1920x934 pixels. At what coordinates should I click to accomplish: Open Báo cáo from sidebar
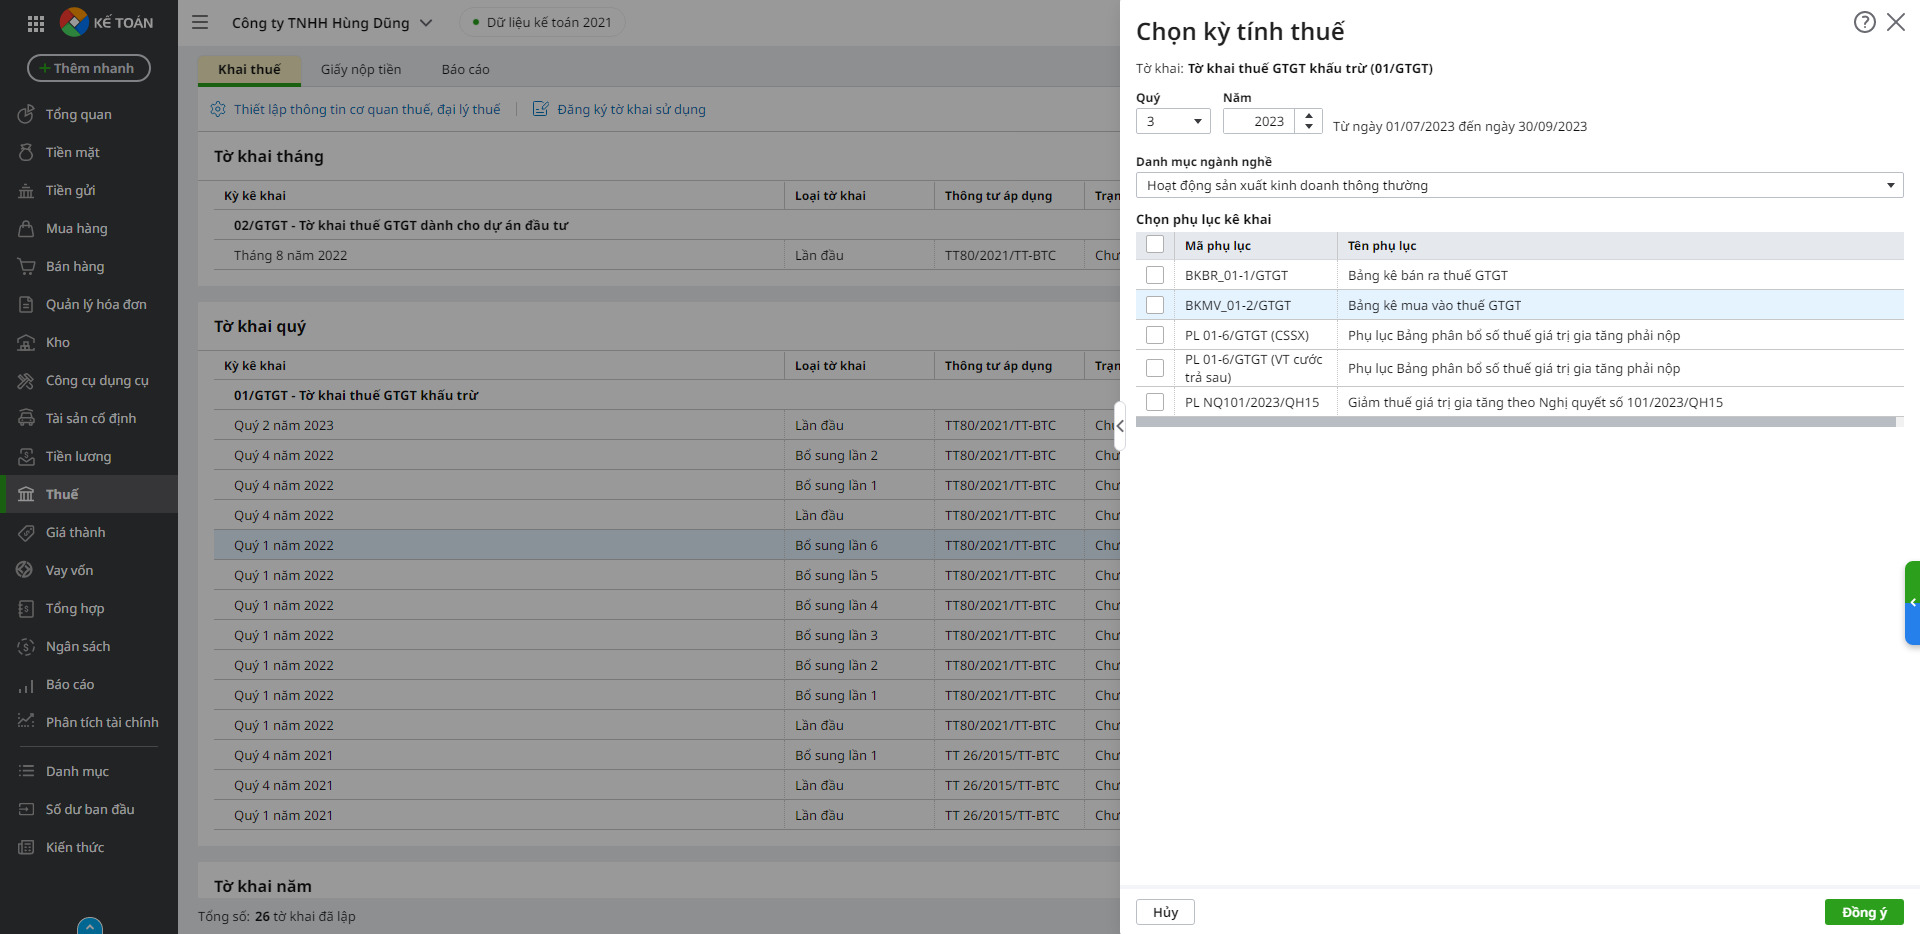[x=89, y=684]
